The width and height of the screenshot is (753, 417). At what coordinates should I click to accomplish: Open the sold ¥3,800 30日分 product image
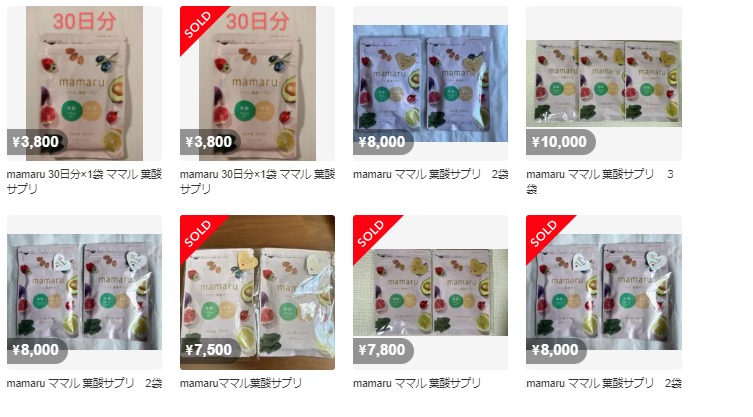257,83
